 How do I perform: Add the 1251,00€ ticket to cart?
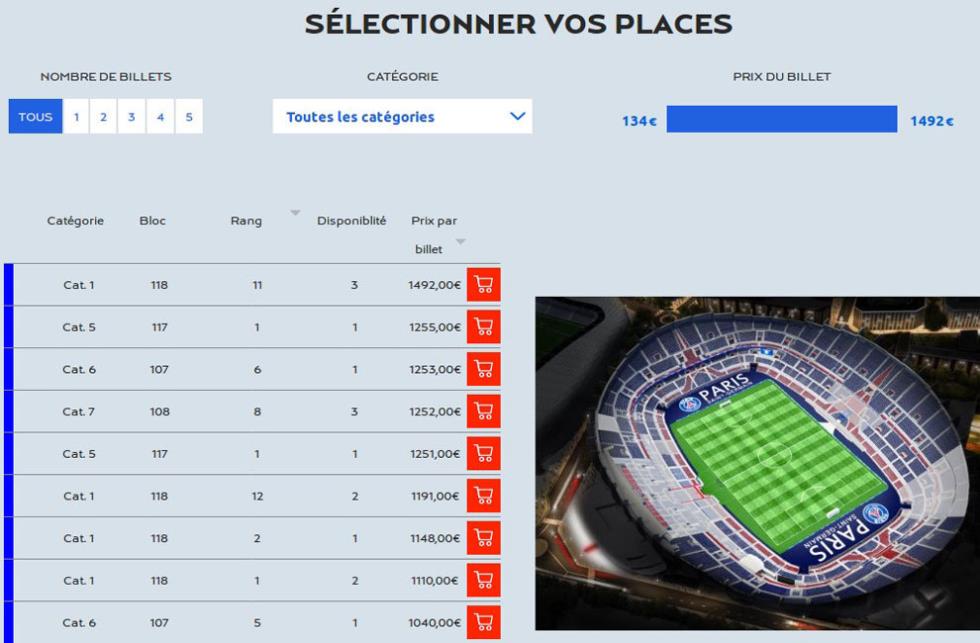484,454
